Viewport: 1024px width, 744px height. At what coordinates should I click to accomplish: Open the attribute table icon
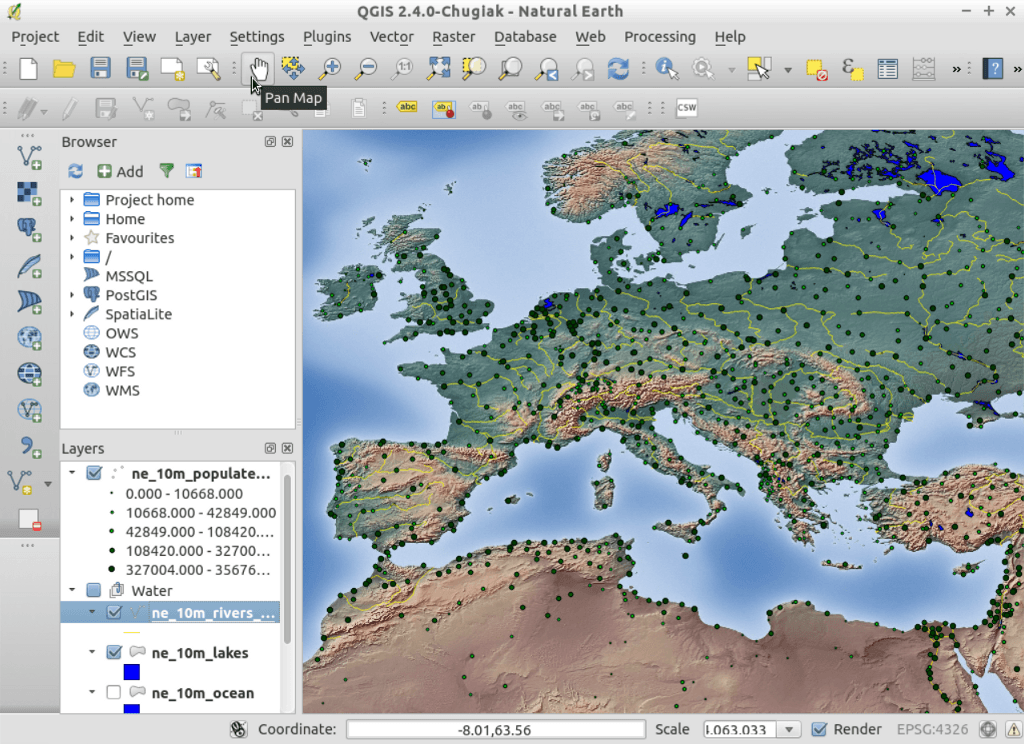[x=887, y=68]
